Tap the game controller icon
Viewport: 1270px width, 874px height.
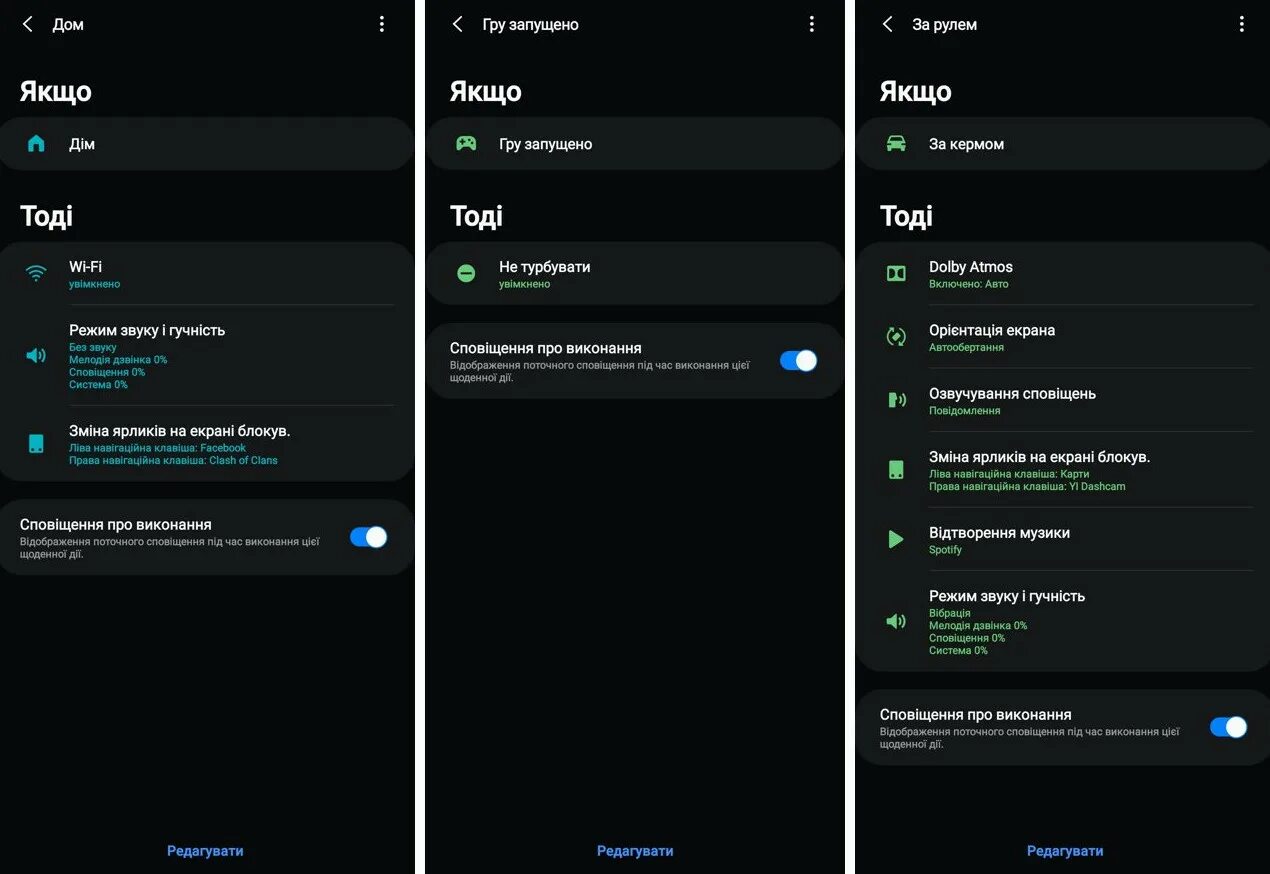(x=466, y=144)
